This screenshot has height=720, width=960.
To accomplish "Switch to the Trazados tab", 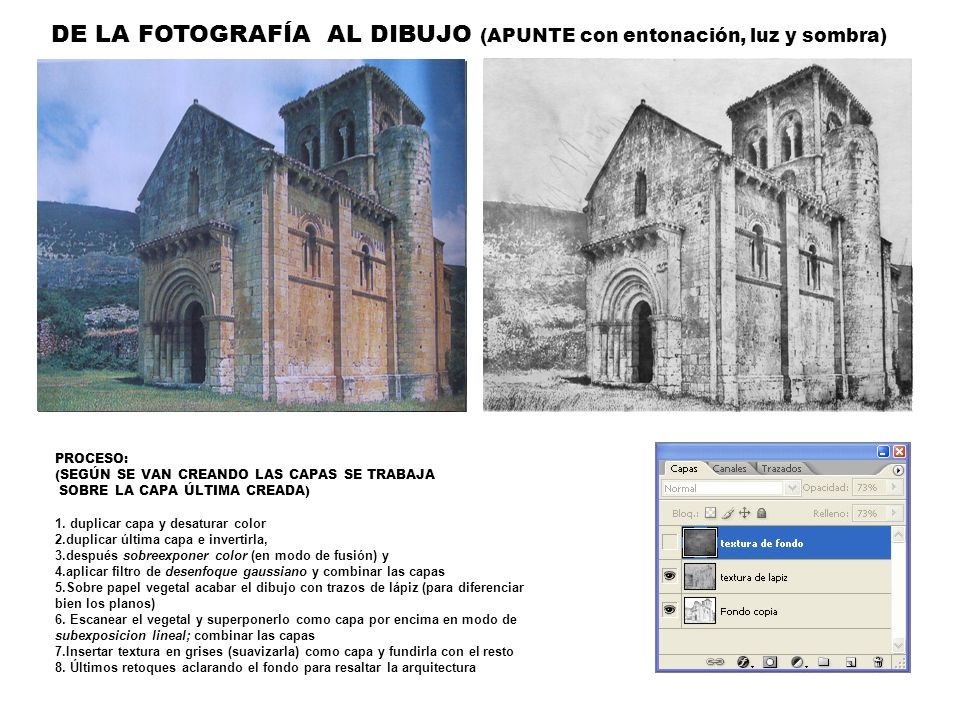I will point(781,468).
